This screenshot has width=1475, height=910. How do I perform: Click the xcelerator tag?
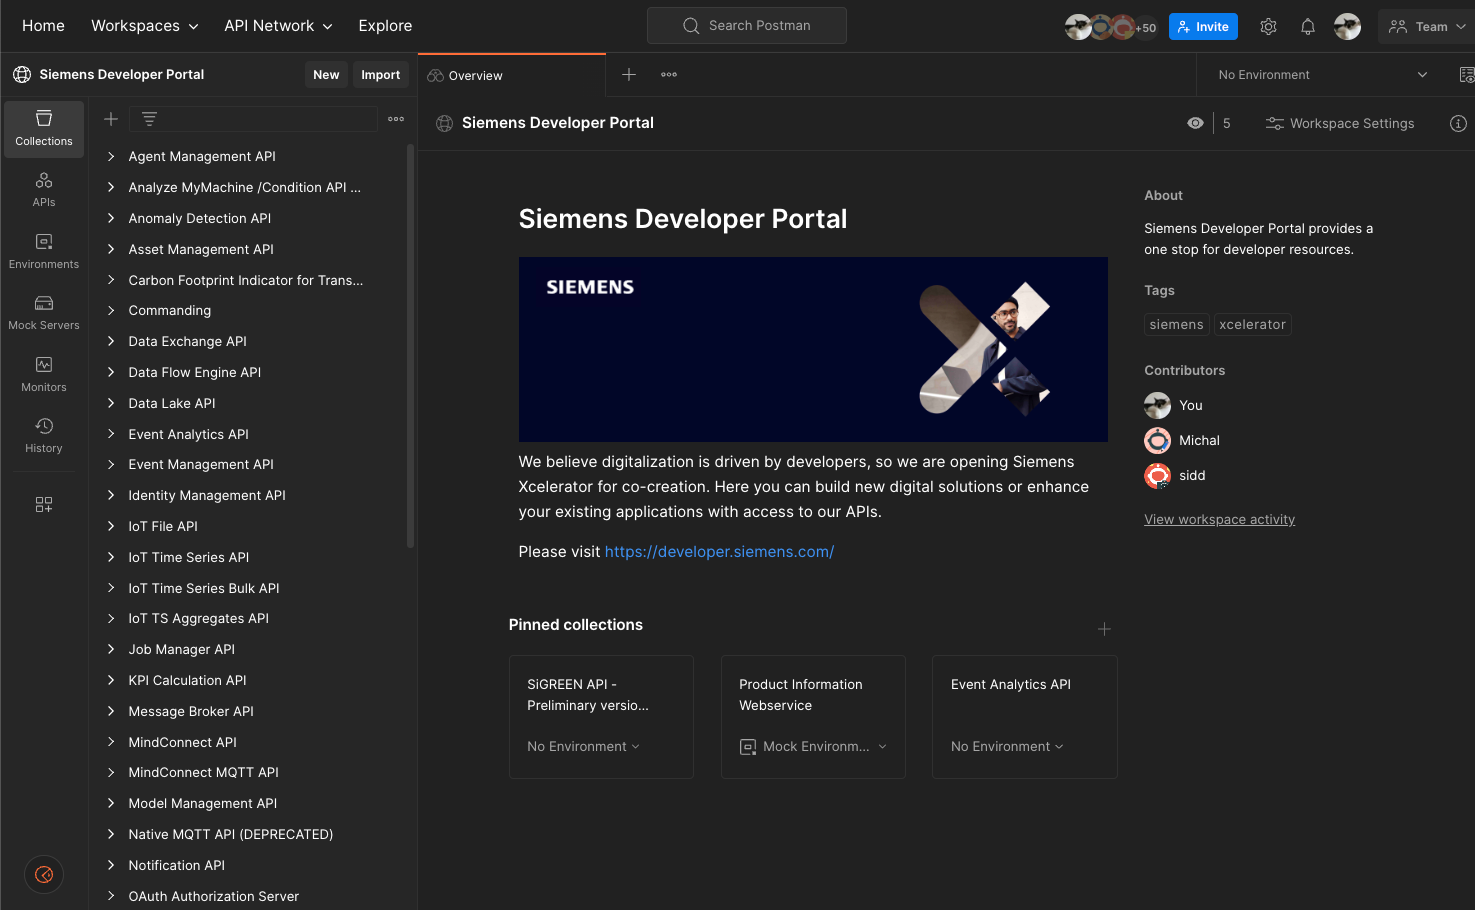(1252, 325)
